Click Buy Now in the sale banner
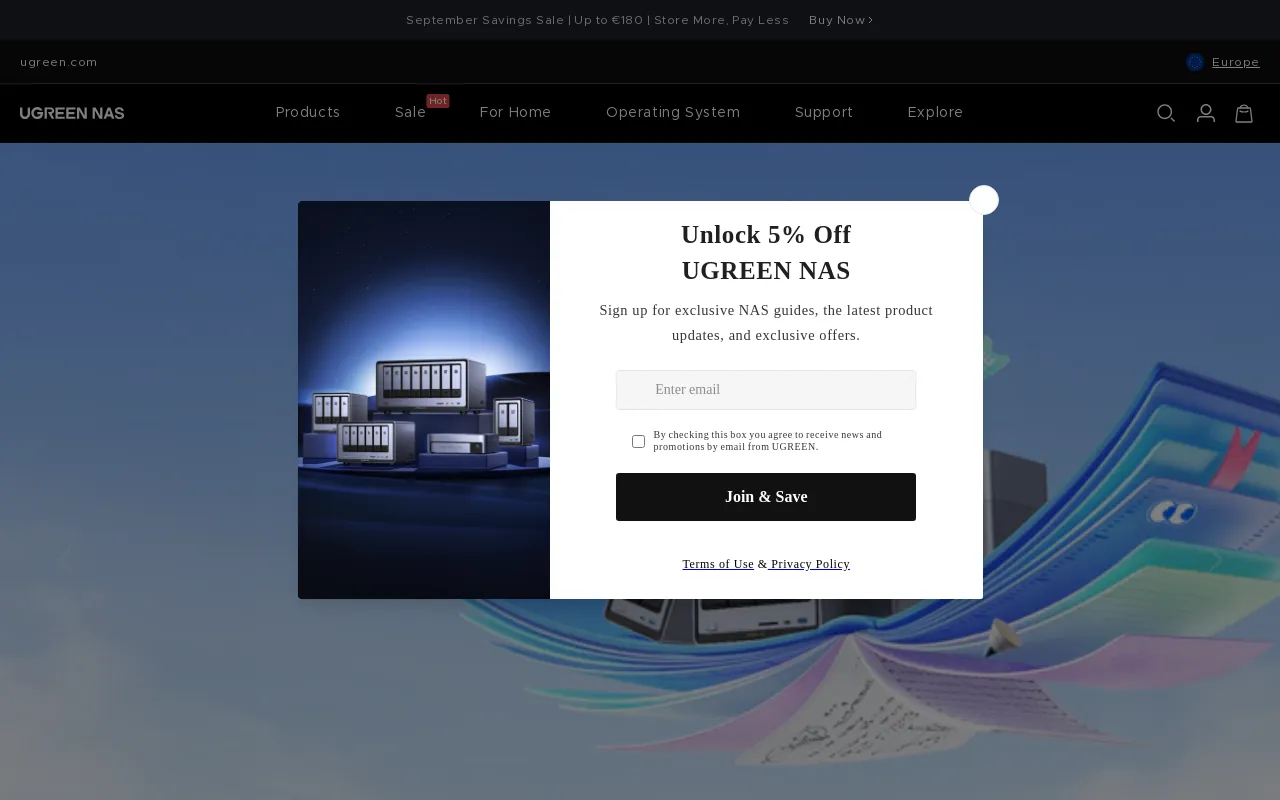 (x=840, y=20)
